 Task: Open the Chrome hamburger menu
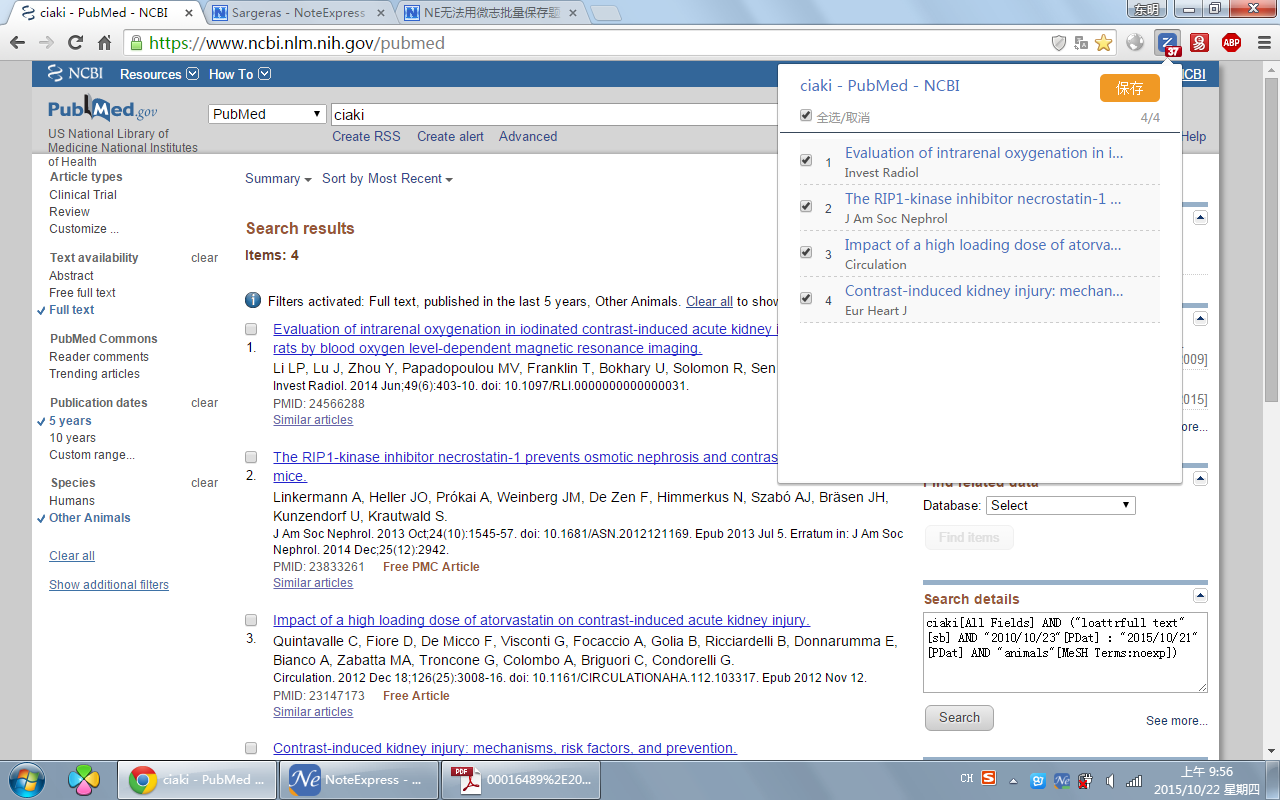point(1262,43)
